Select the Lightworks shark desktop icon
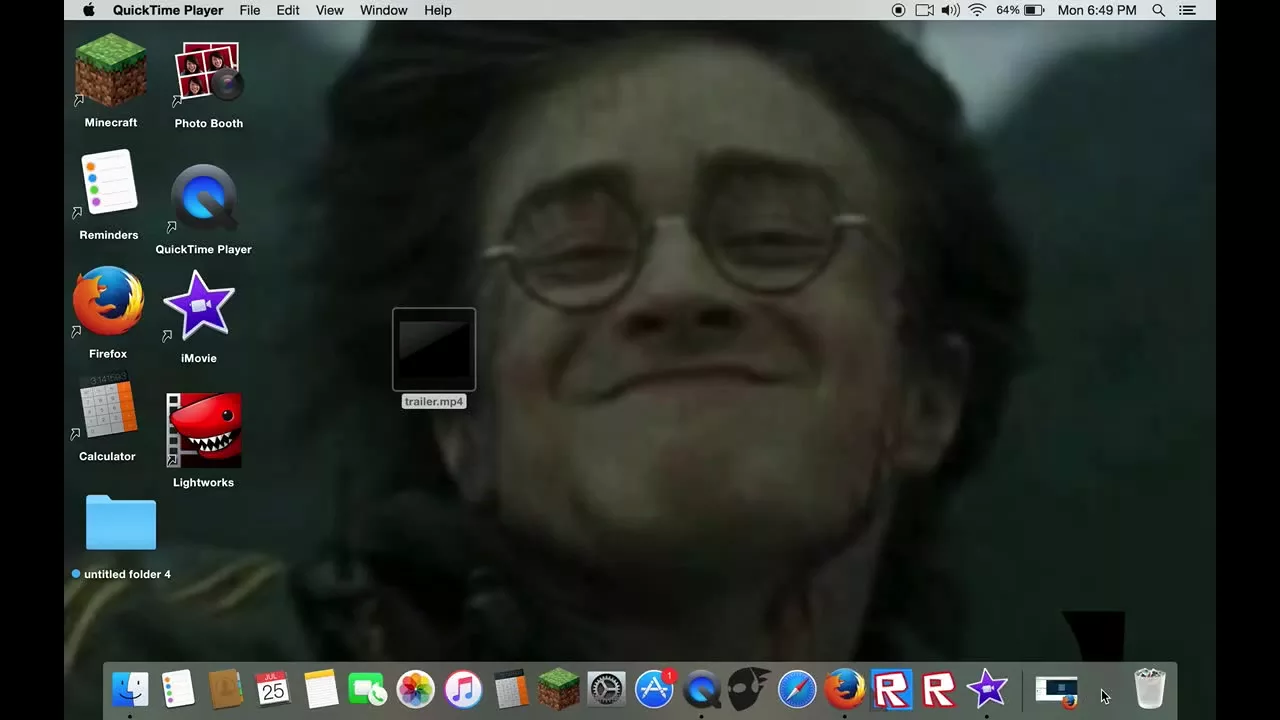 [204, 430]
